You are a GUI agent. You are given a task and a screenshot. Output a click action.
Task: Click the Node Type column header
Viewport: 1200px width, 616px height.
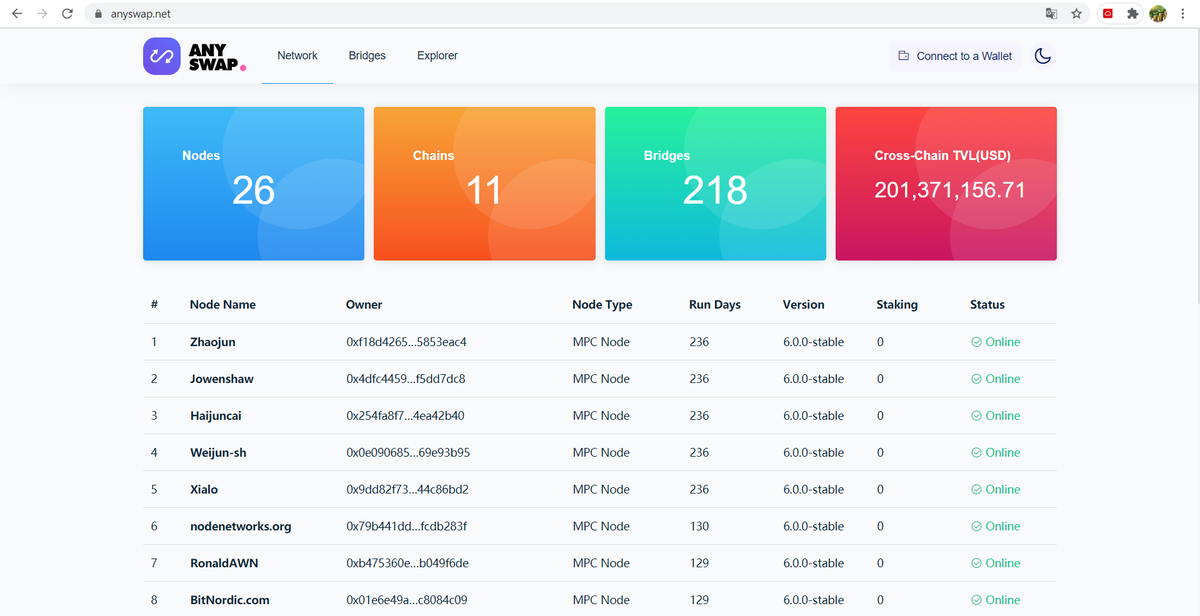click(x=602, y=305)
